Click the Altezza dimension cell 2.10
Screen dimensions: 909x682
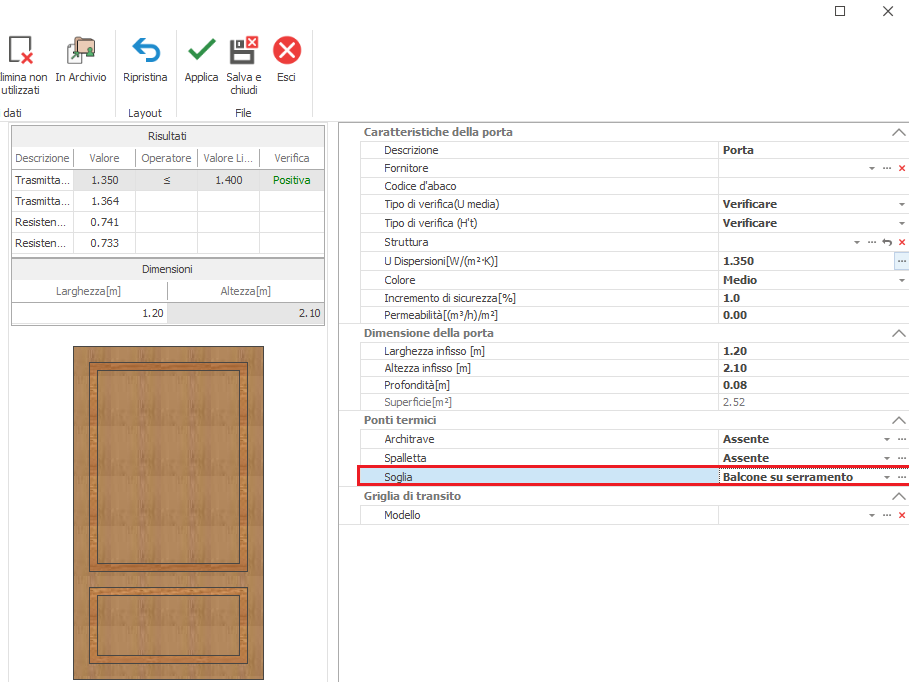click(x=246, y=313)
